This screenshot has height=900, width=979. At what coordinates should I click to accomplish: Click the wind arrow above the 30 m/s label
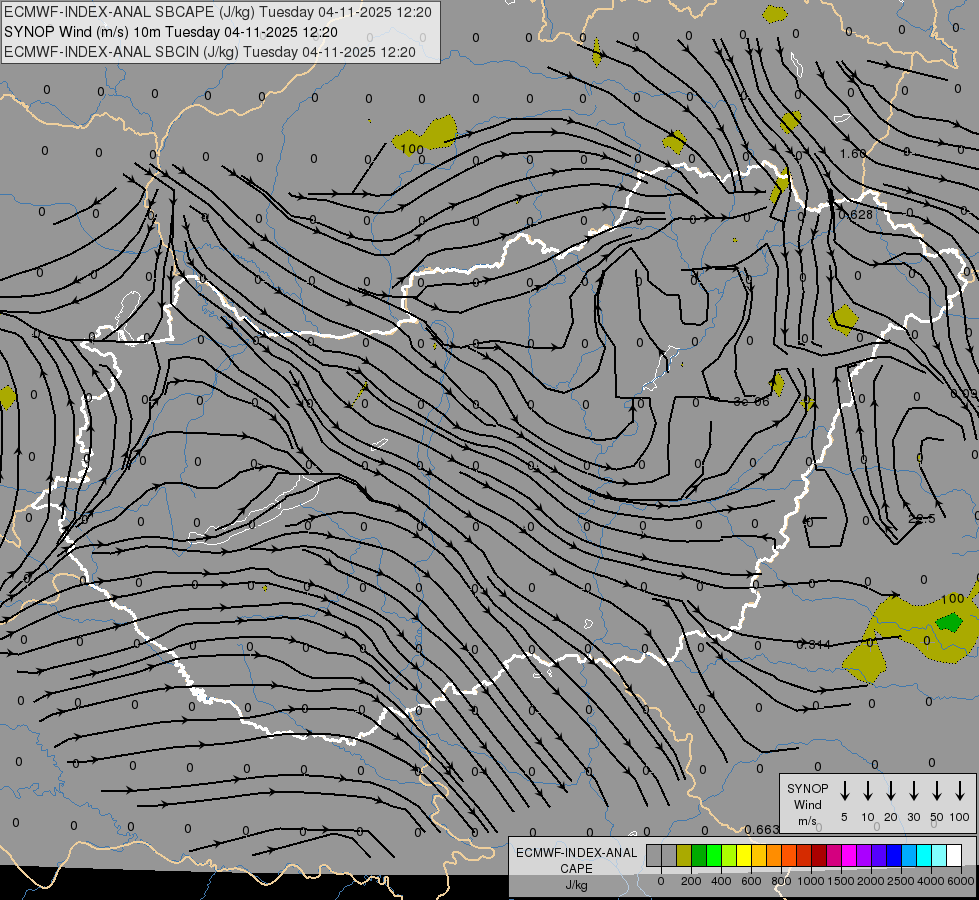click(914, 791)
